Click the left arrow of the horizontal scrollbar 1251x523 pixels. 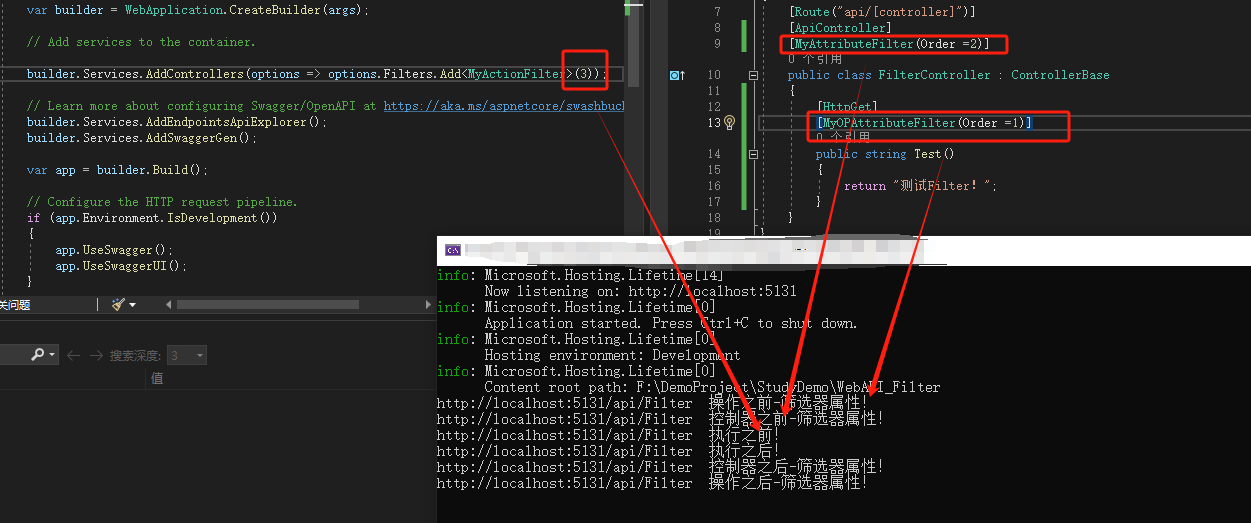168,304
